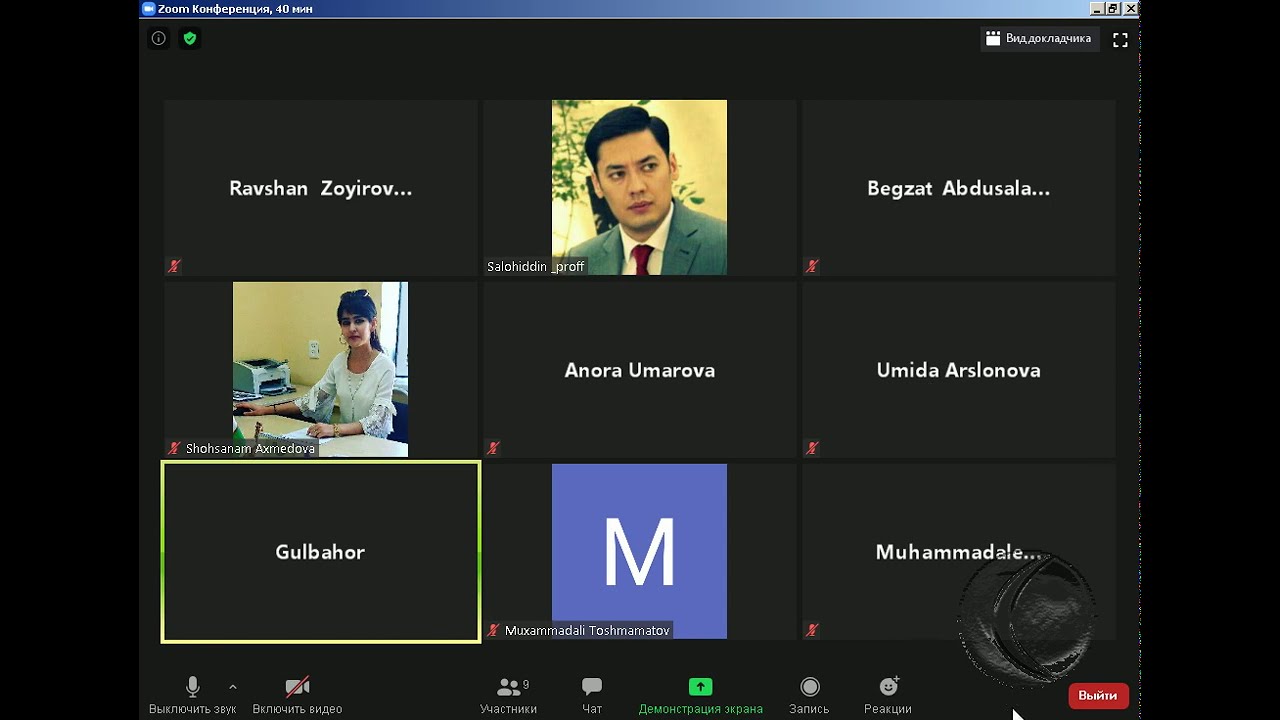This screenshot has width=1280, height=720.
Task: Select Begzat Abdusala... participant tile
Action: (x=958, y=187)
